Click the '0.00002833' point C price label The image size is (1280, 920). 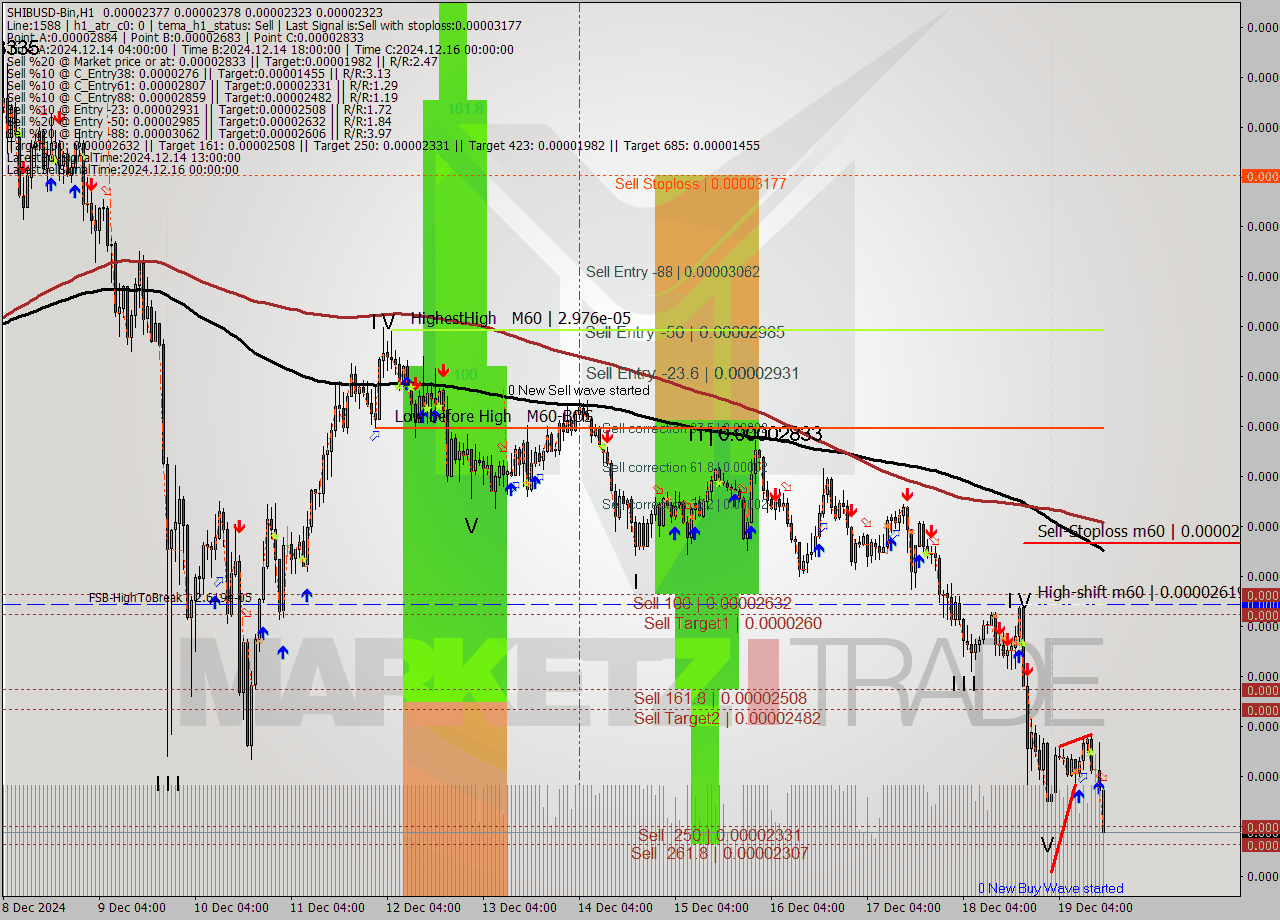click(770, 434)
